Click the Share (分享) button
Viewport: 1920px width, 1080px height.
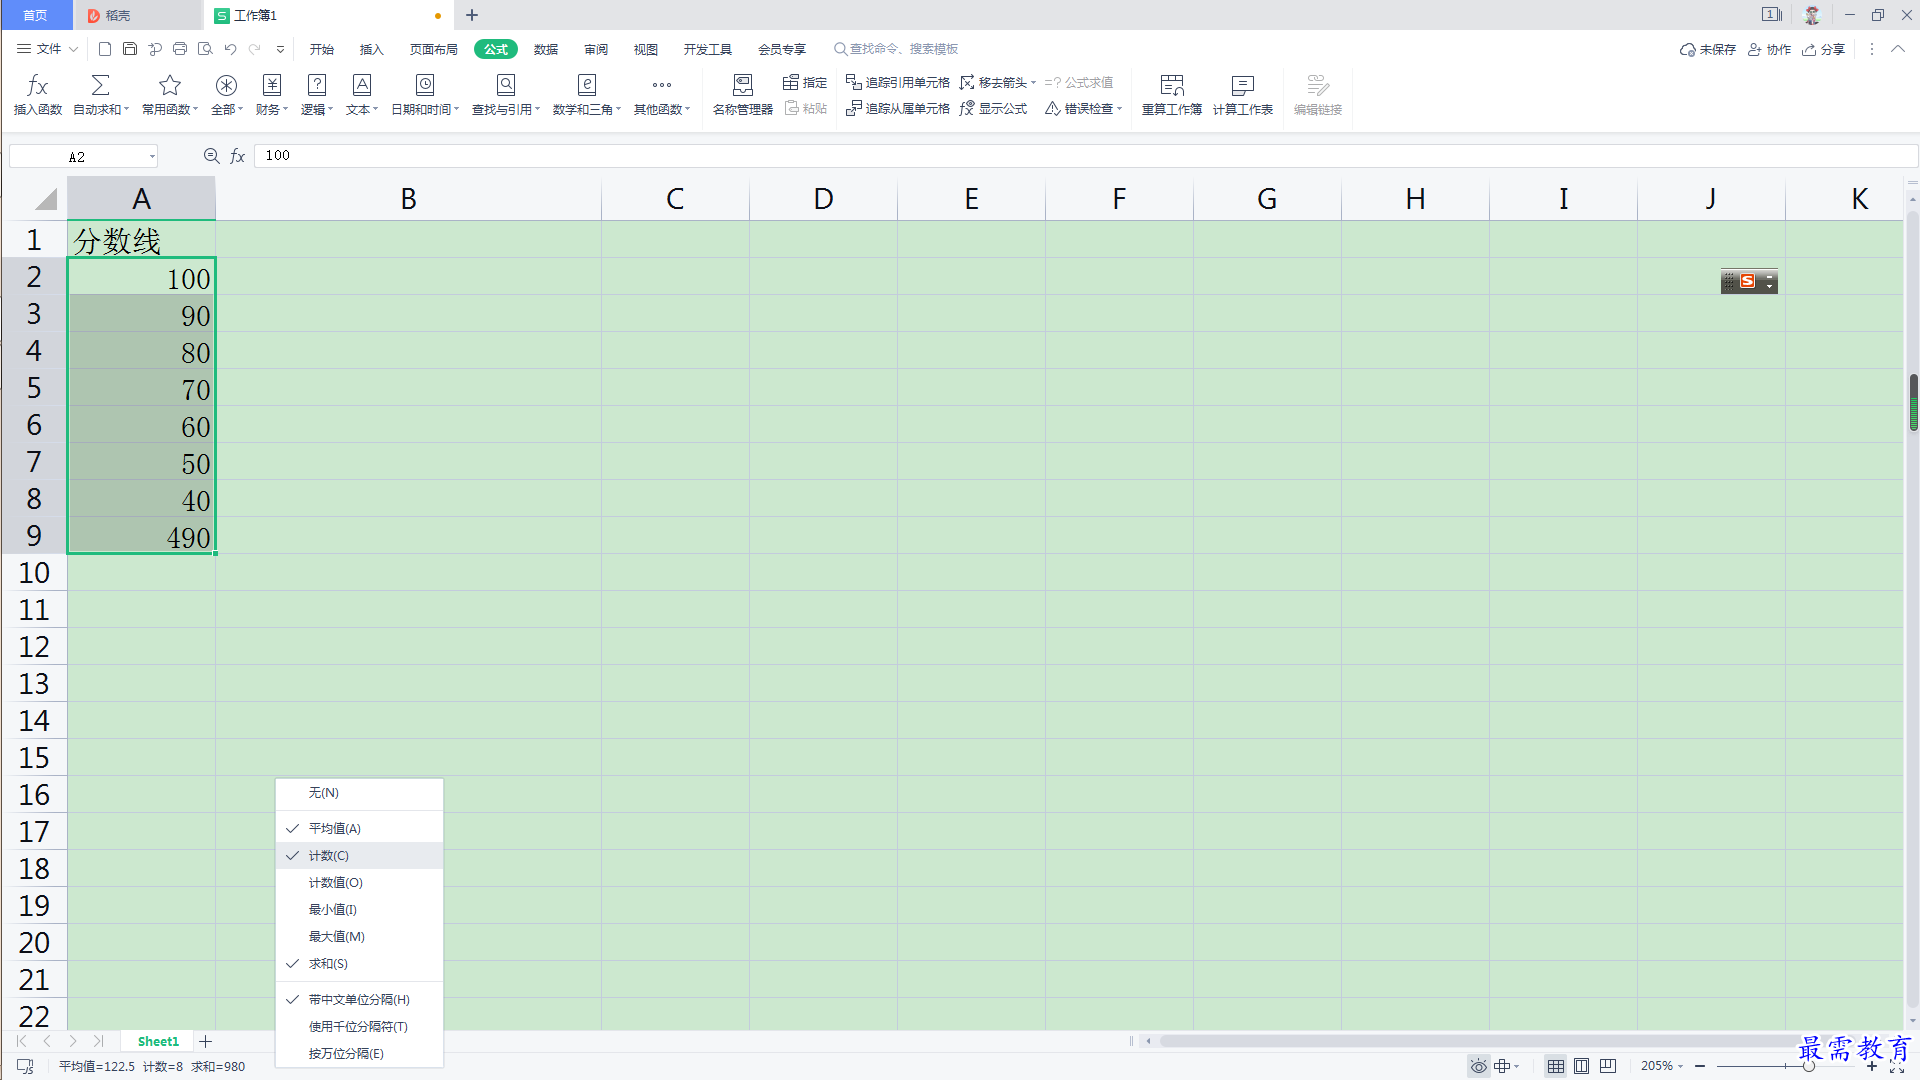[1824, 49]
